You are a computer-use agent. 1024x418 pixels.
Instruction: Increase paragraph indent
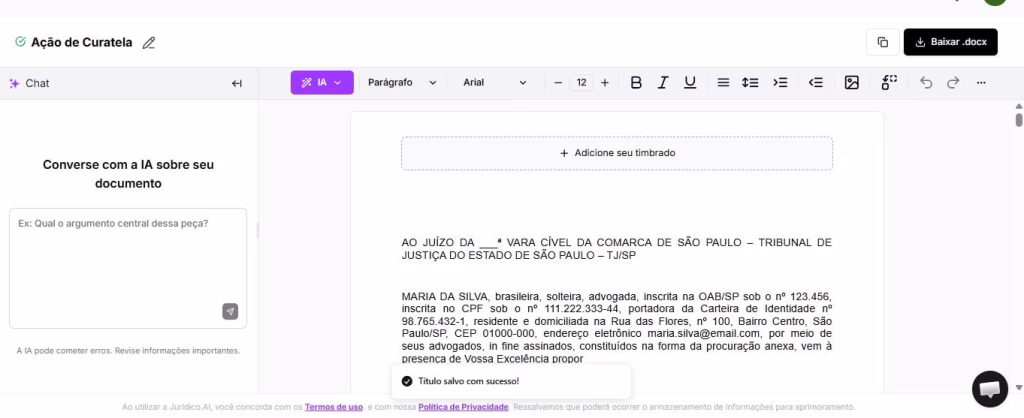click(780, 83)
